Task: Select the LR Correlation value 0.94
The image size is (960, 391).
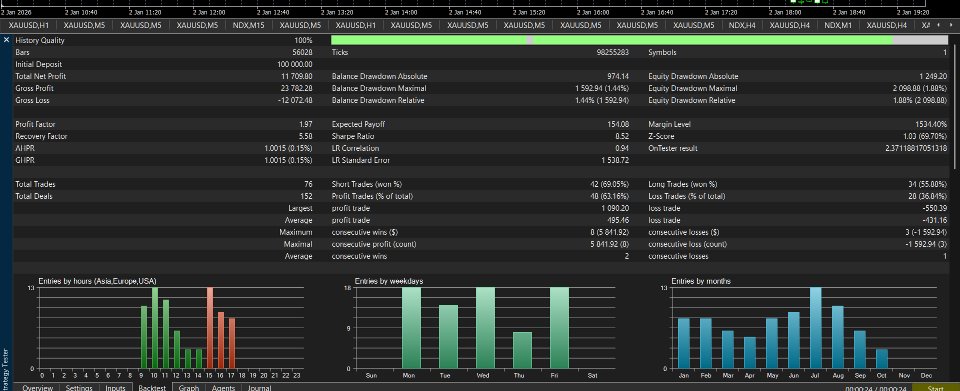Action: [623, 148]
